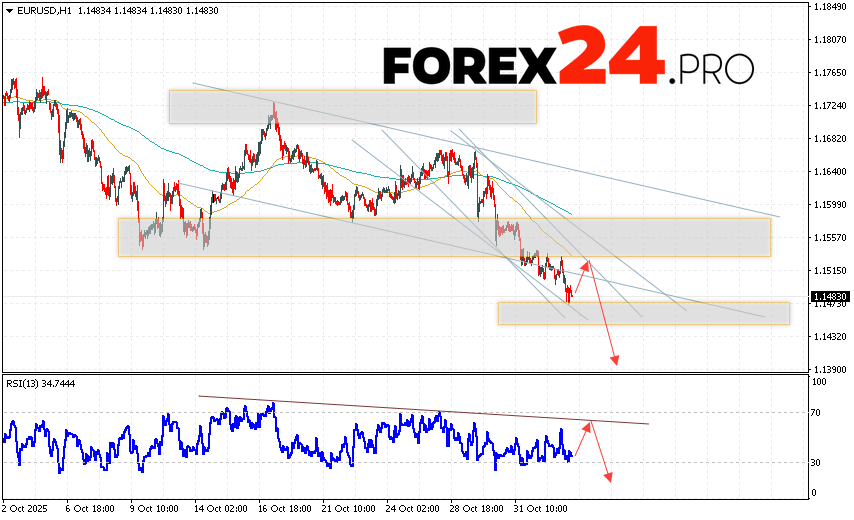Click RSI scale label 100
The width and height of the screenshot is (854, 520).
[819, 382]
